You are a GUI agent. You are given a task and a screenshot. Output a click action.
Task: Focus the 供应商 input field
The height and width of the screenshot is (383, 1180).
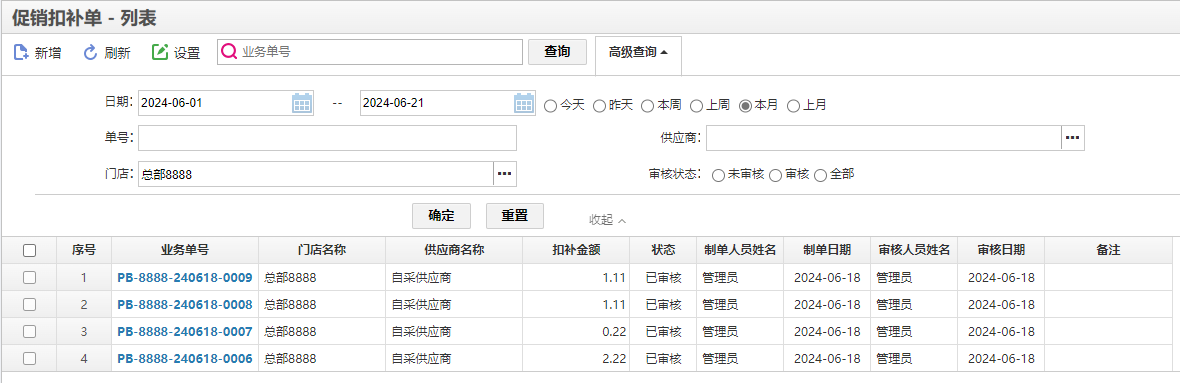(x=883, y=138)
